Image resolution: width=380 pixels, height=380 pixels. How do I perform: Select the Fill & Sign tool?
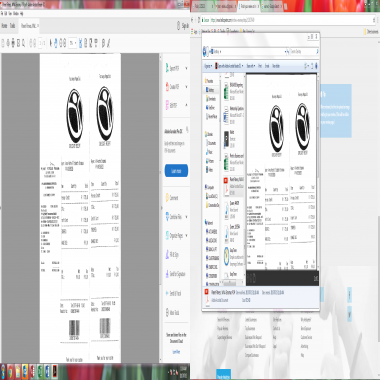pos(172,255)
